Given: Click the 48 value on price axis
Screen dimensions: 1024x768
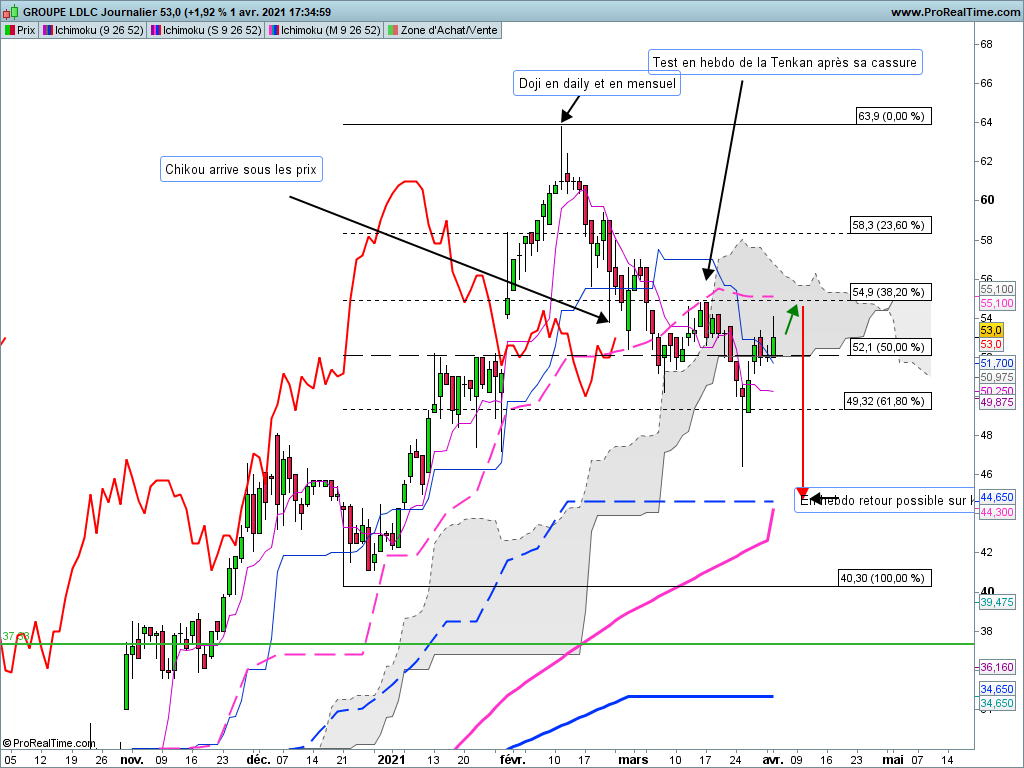Looking at the screenshot, I should (x=986, y=435).
